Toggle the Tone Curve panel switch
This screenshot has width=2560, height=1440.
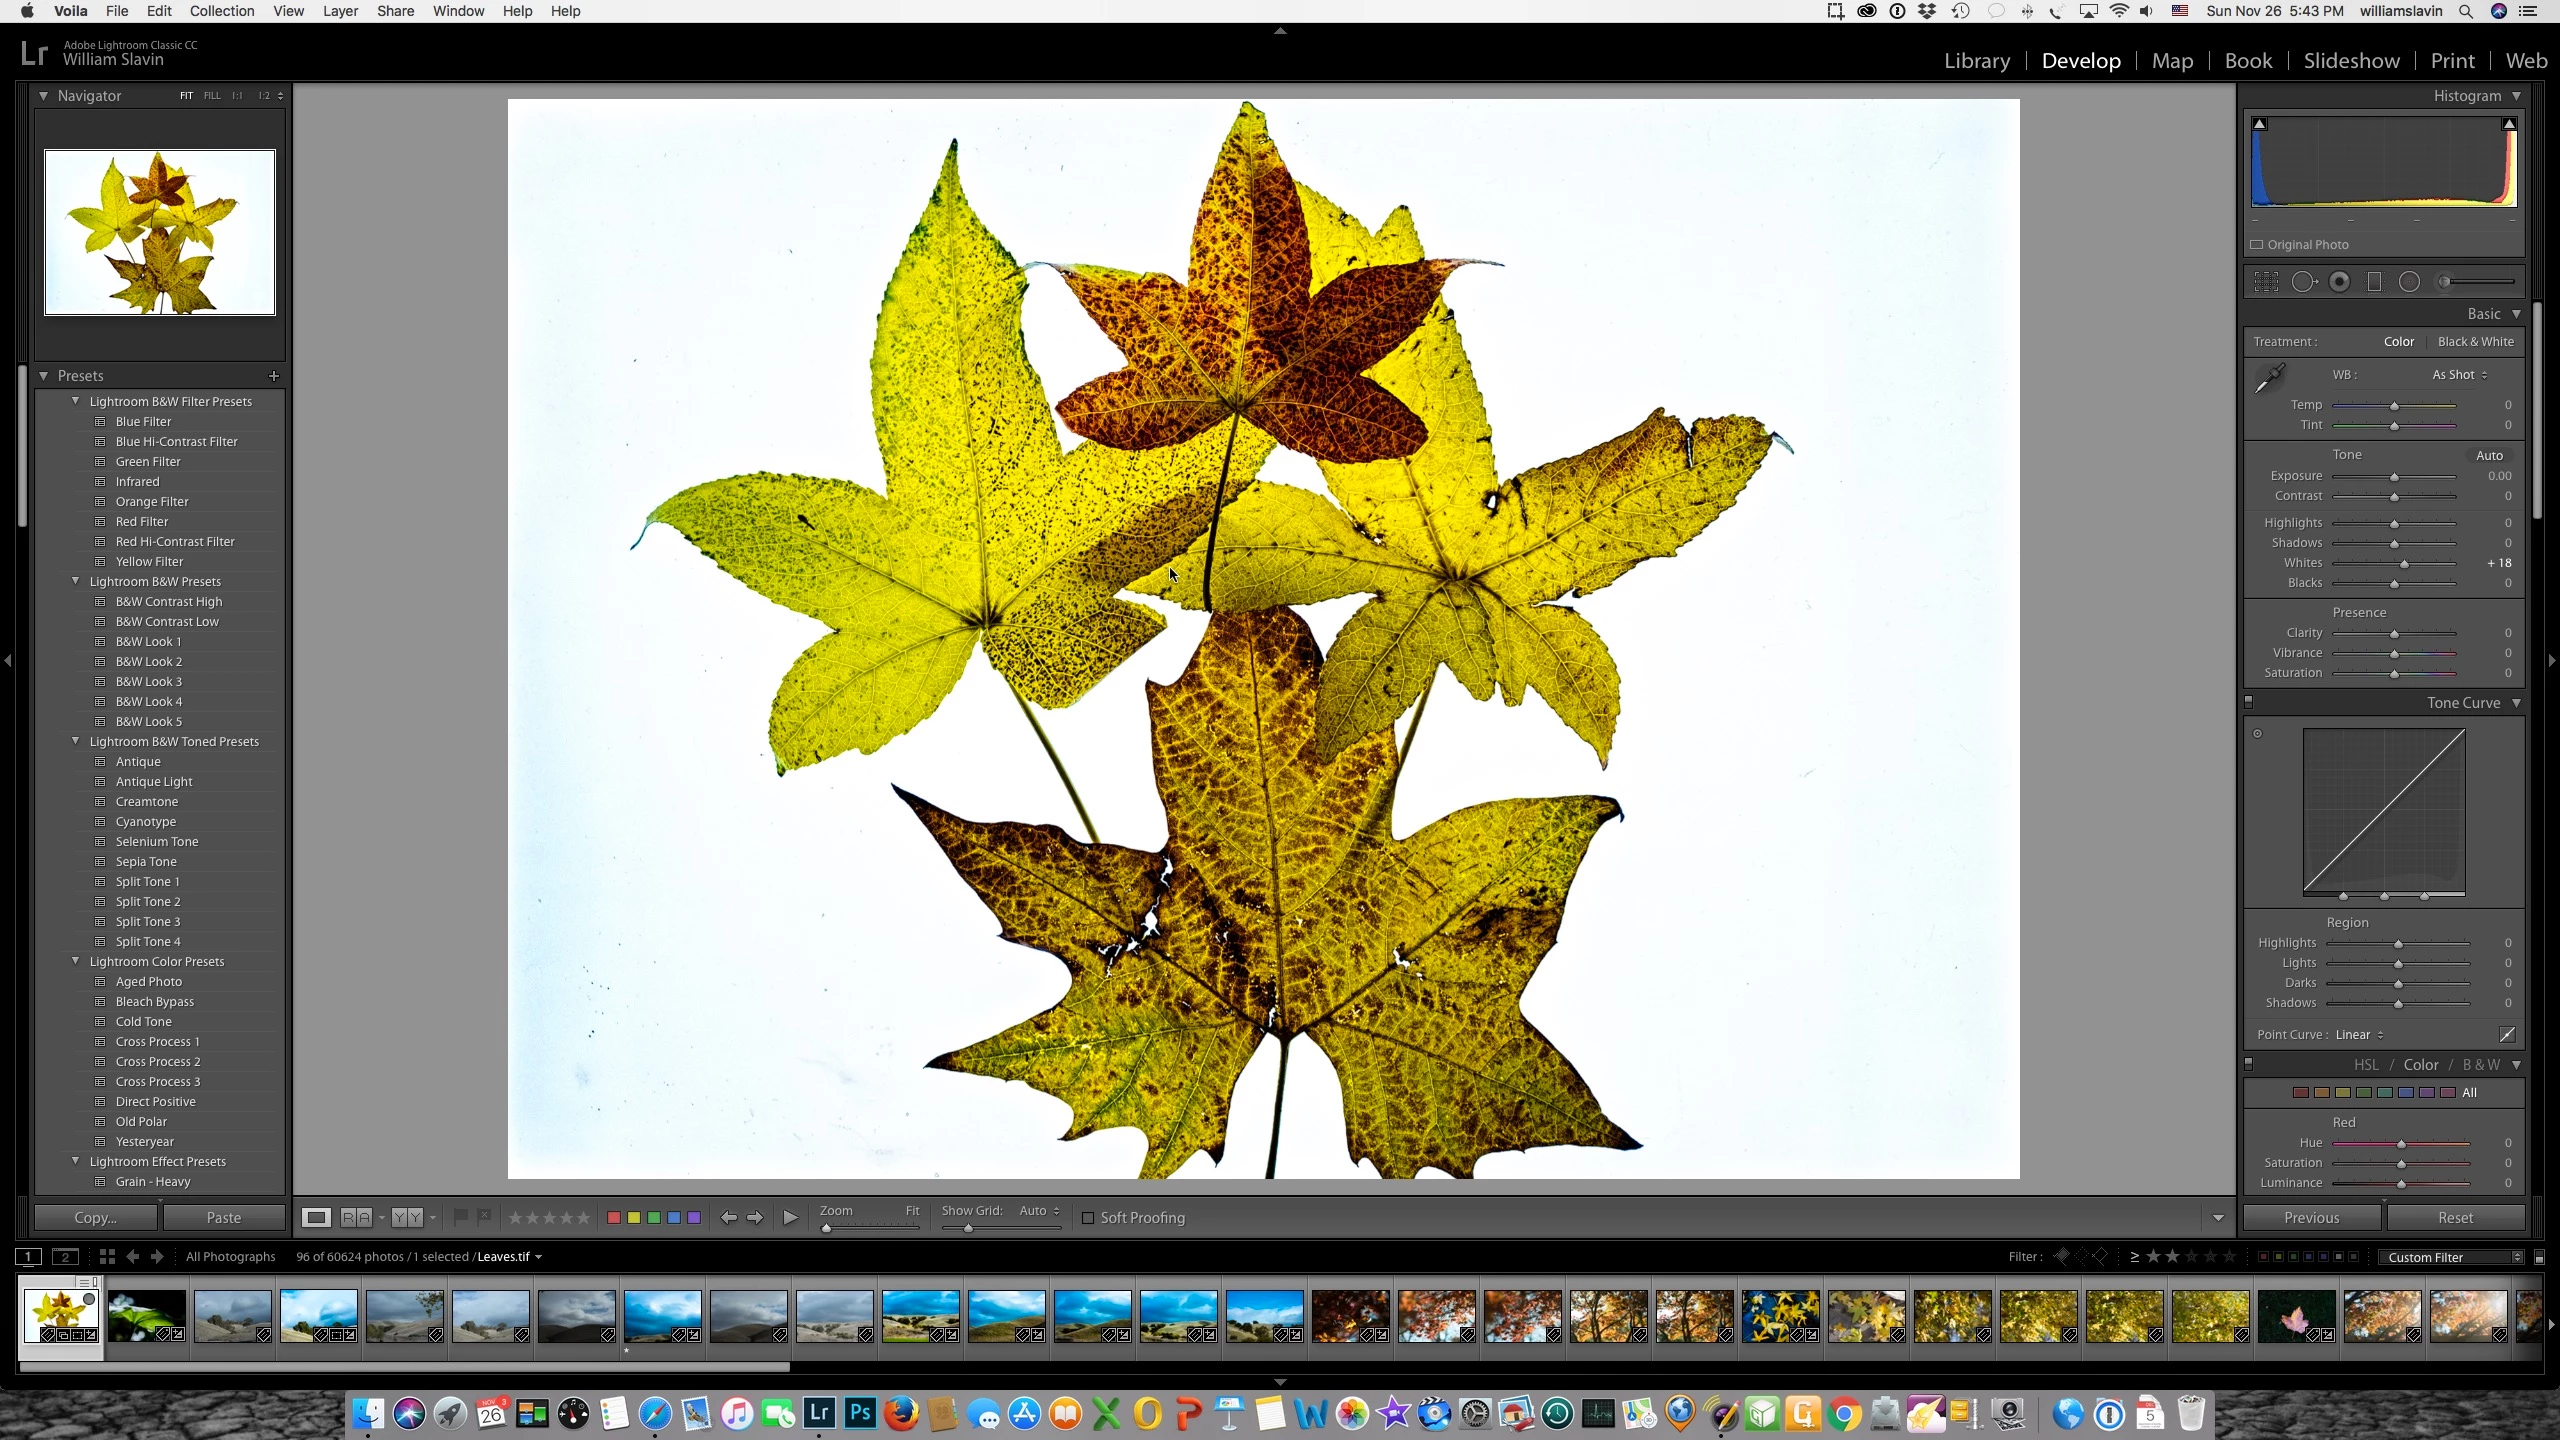(2249, 703)
